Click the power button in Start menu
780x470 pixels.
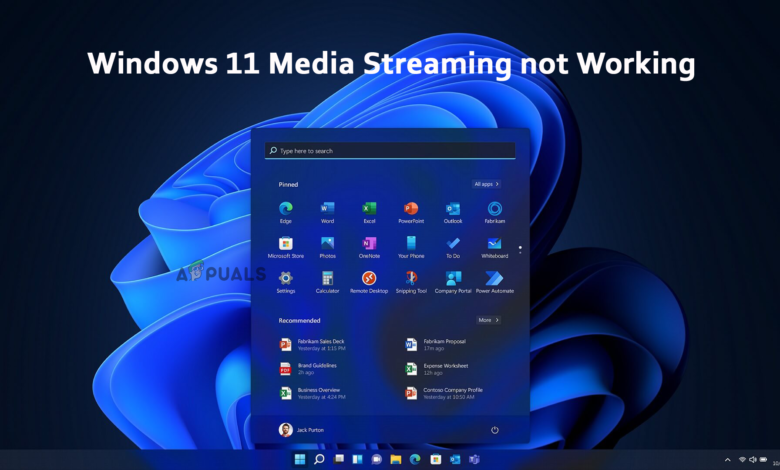pyautogui.click(x=494, y=430)
